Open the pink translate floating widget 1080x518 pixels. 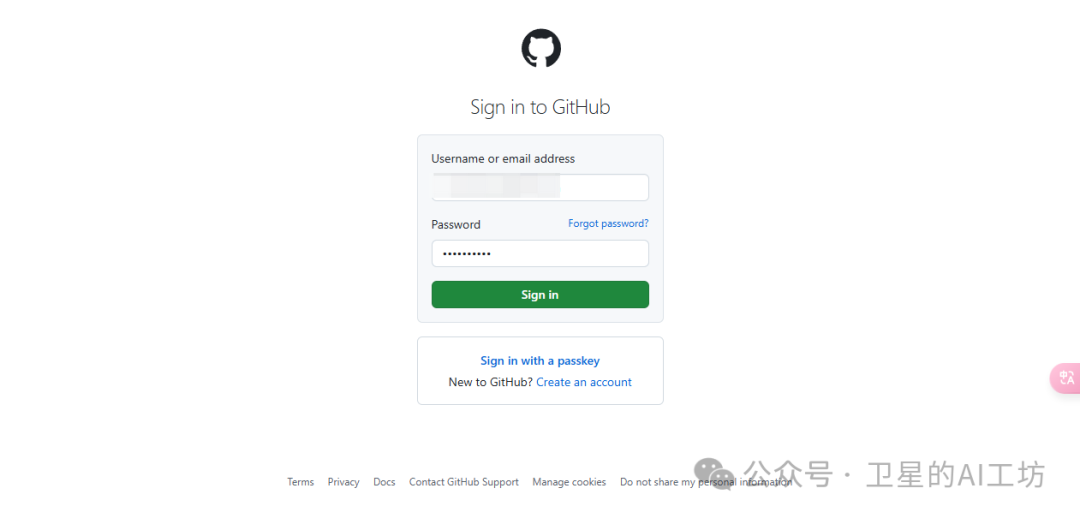coord(1066,378)
